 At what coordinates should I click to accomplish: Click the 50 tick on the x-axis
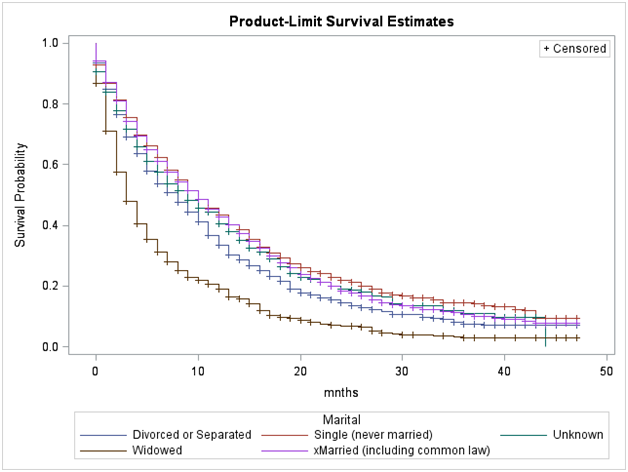pyautogui.click(x=607, y=372)
